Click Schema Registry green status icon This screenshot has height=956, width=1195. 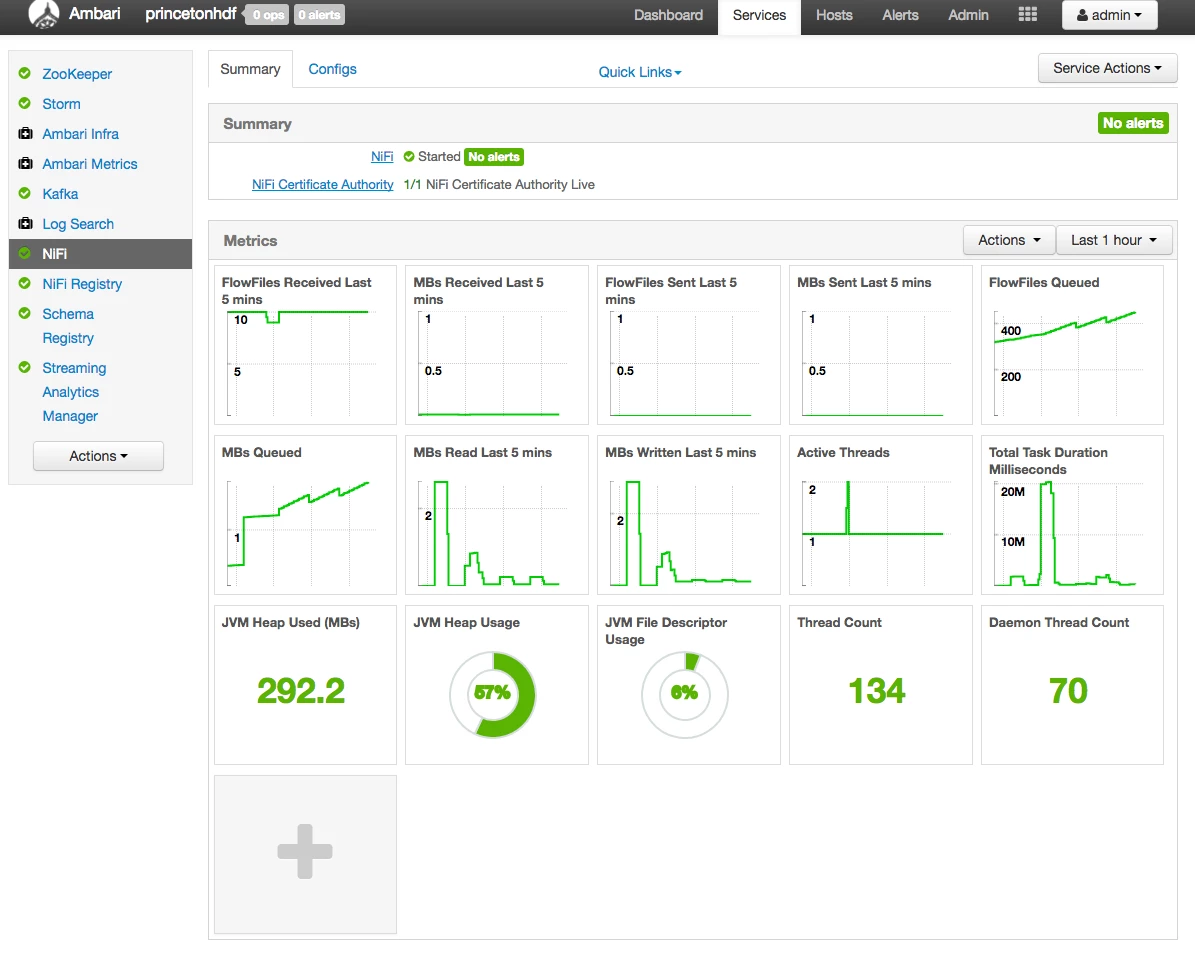[x=24, y=313]
